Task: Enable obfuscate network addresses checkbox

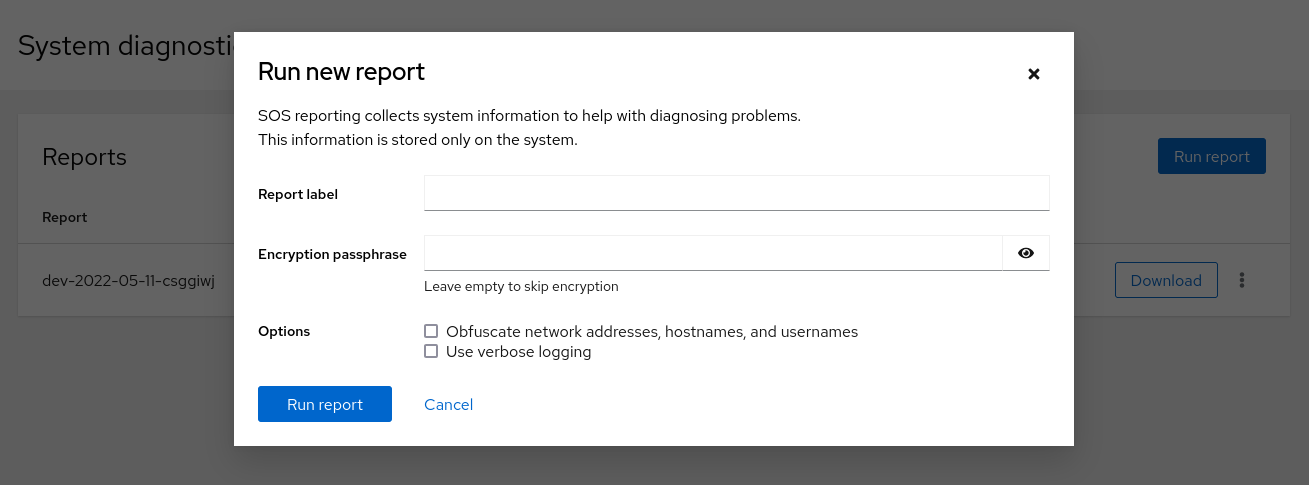Action: coord(431,331)
